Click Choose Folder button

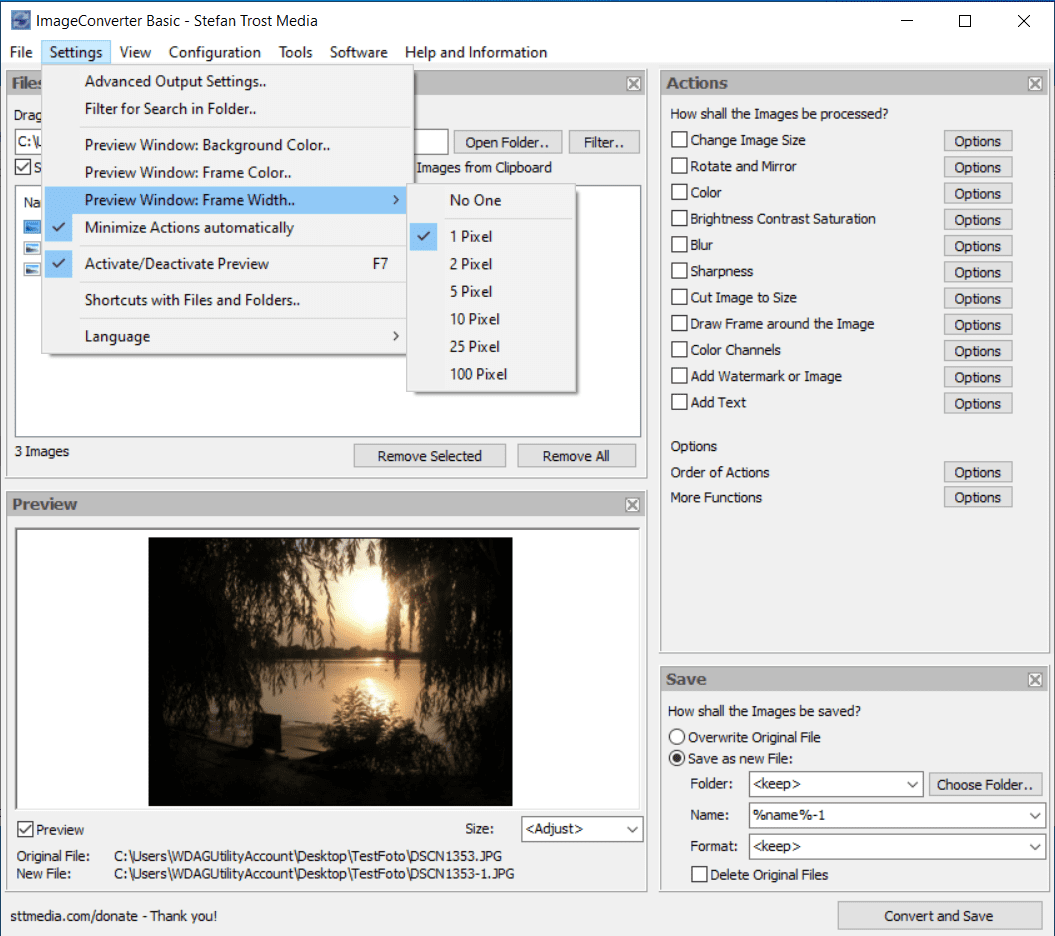(984, 785)
